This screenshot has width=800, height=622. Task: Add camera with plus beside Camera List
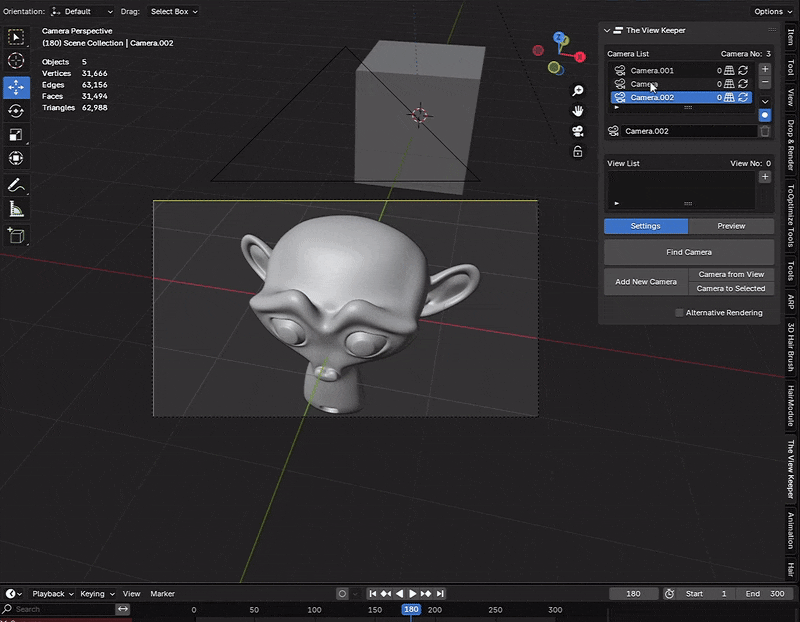(x=765, y=69)
